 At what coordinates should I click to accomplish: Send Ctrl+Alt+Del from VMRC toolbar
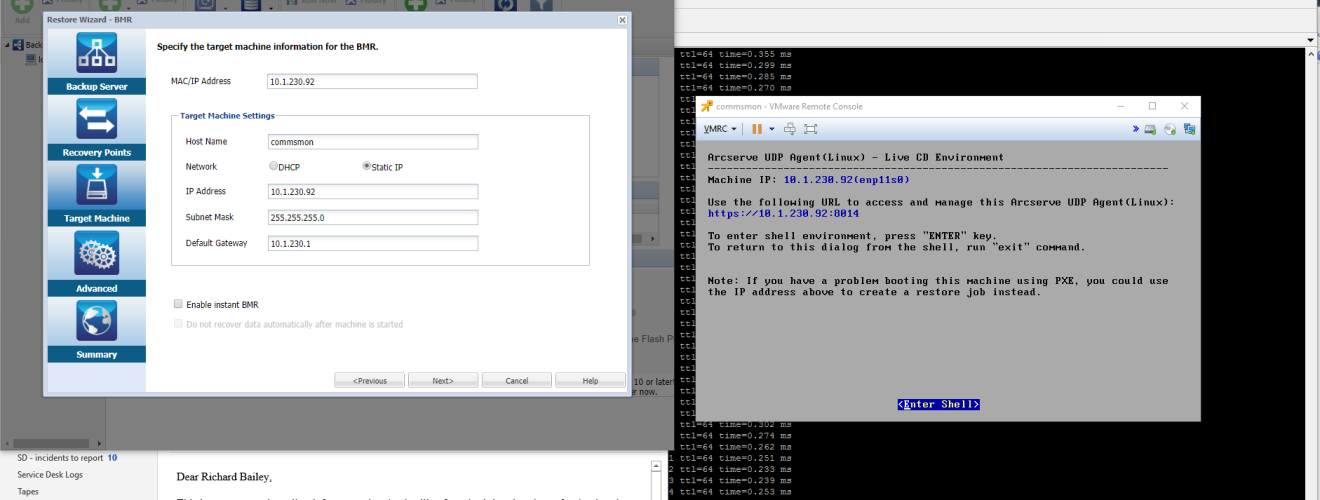coord(790,129)
